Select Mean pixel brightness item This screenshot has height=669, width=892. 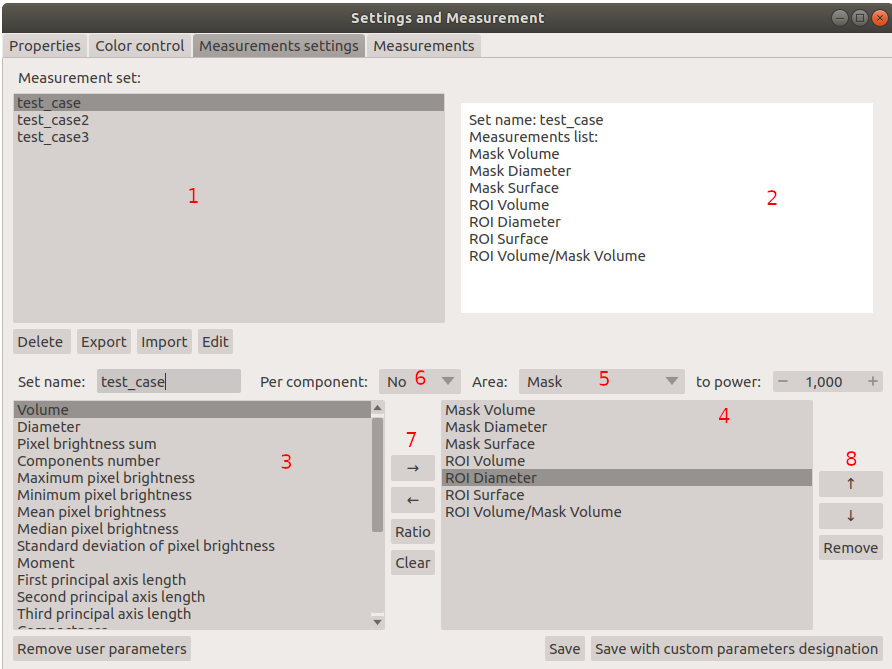point(192,512)
